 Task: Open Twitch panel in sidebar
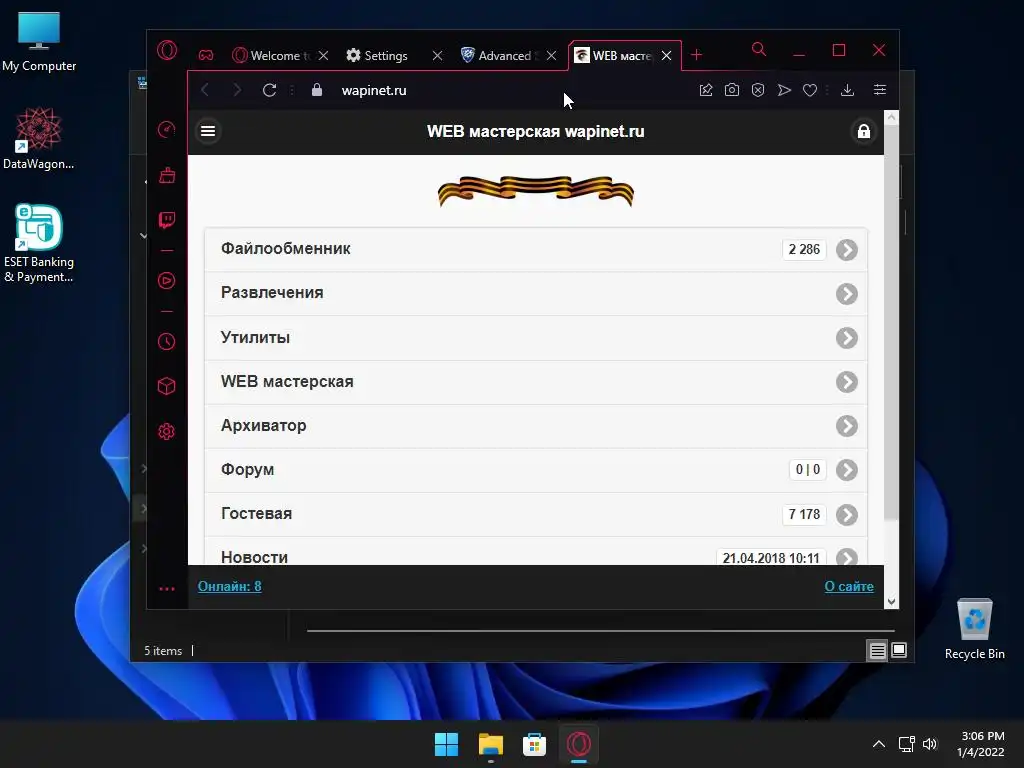tap(167, 219)
